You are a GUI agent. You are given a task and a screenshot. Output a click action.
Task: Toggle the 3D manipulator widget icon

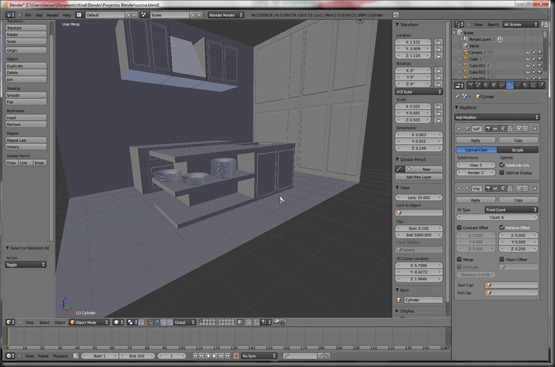click(x=150, y=322)
